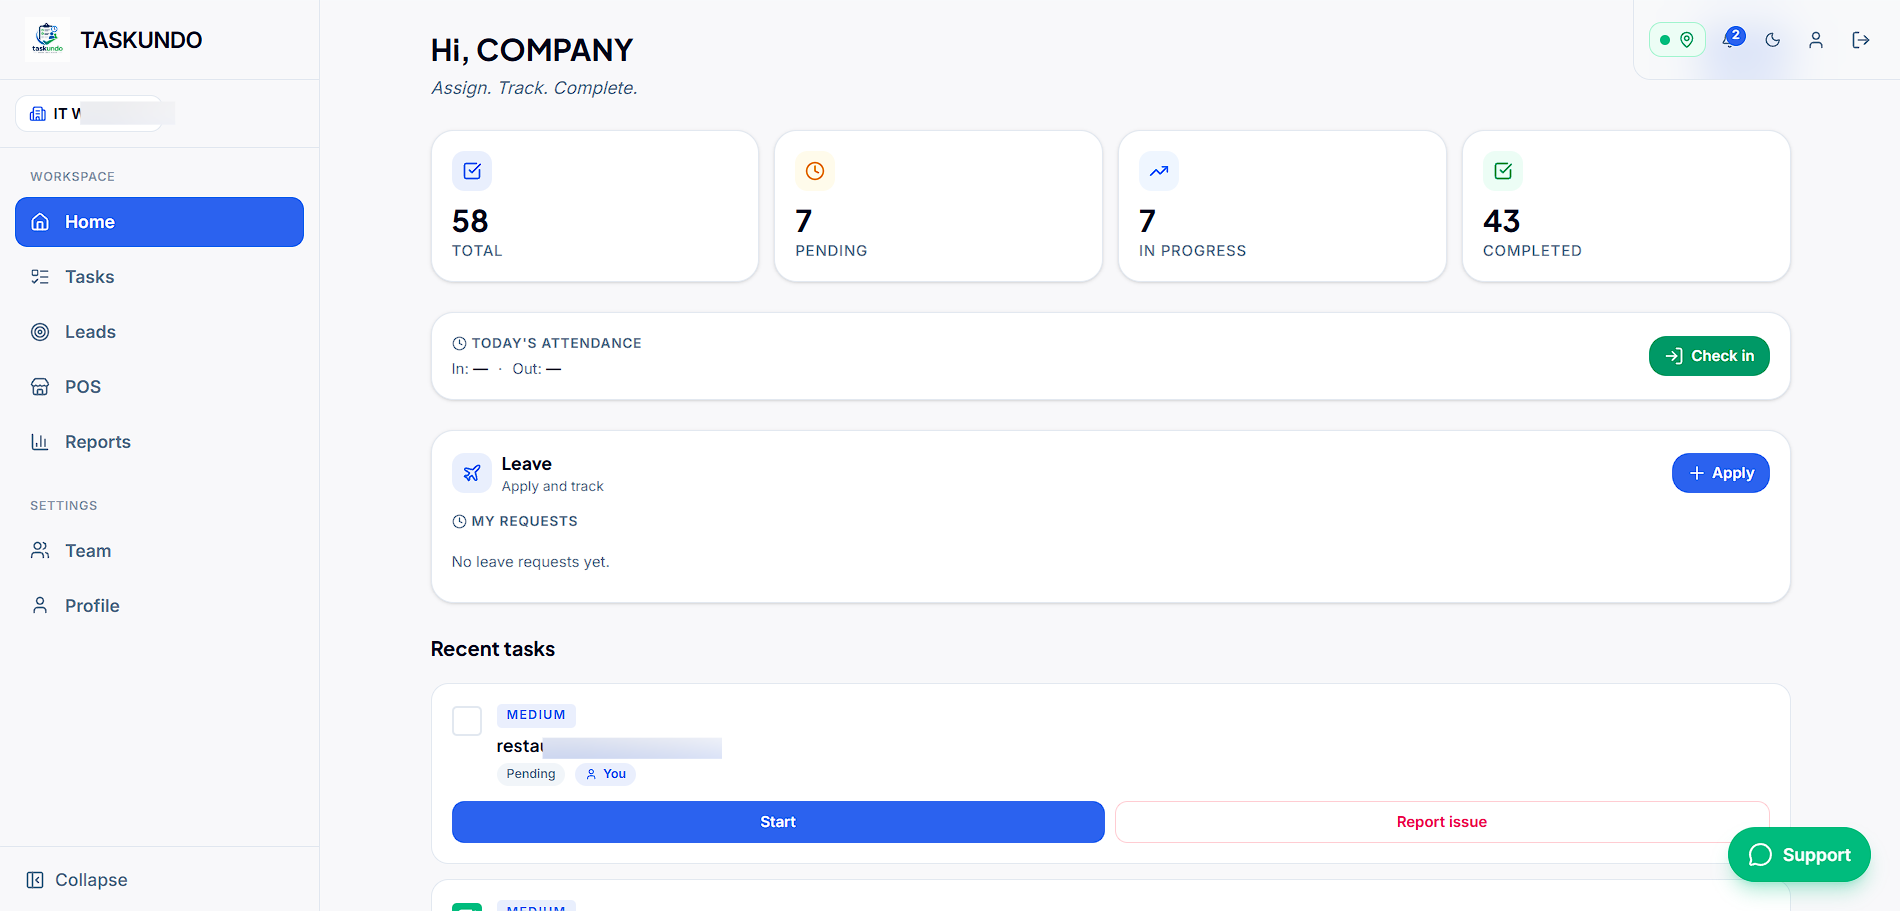Click the You assignee chip
The width and height of the screenshot is (1900, 911).
[x=606, y=774]
